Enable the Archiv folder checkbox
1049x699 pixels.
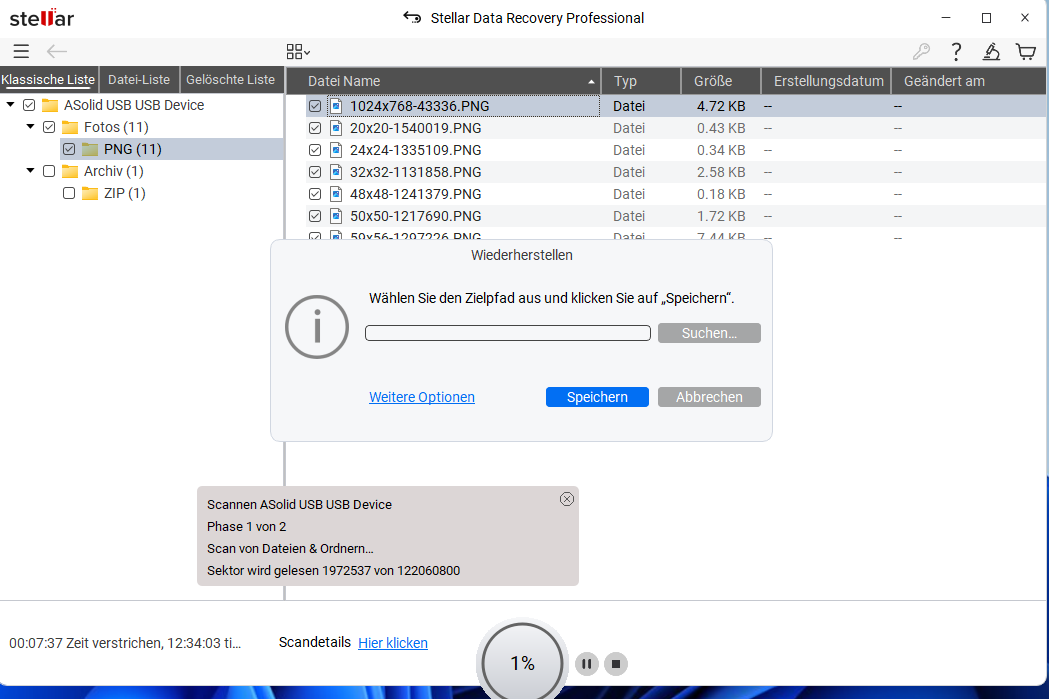(x=49, y=171)
